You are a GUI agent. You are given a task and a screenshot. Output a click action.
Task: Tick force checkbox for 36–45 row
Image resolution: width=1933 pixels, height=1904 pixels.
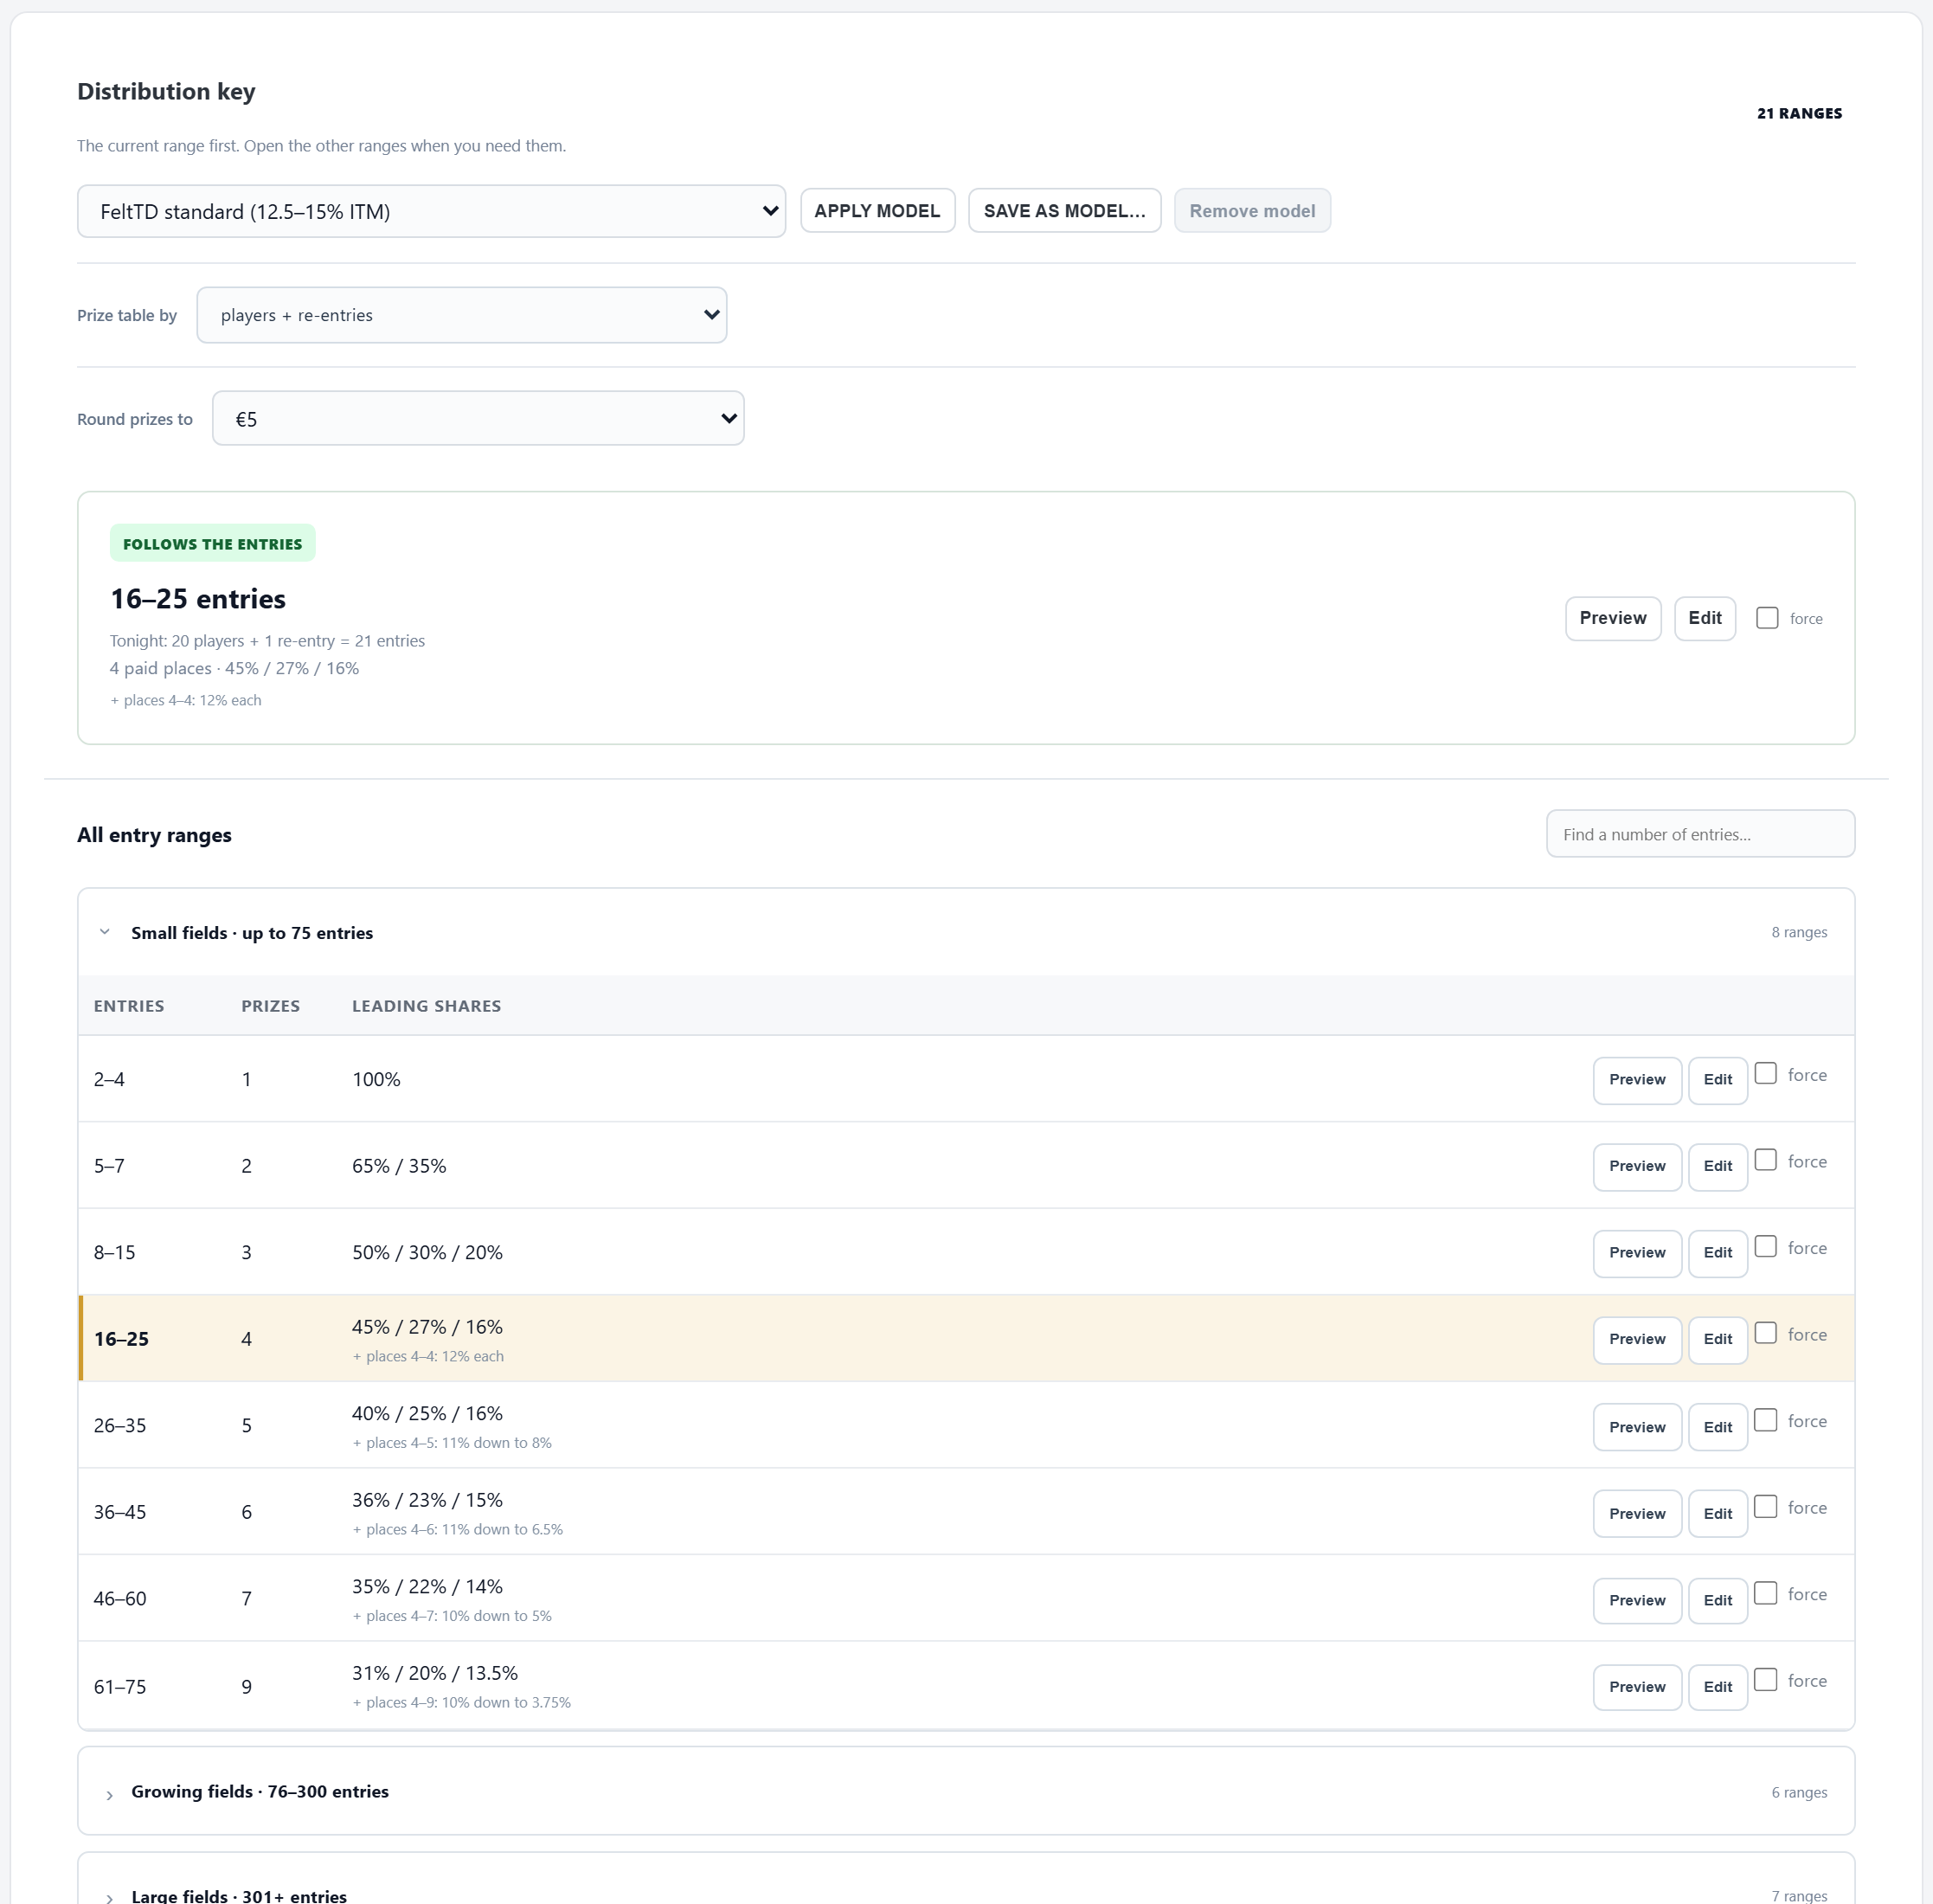pyautogui.click(x=1766, y=1506)
